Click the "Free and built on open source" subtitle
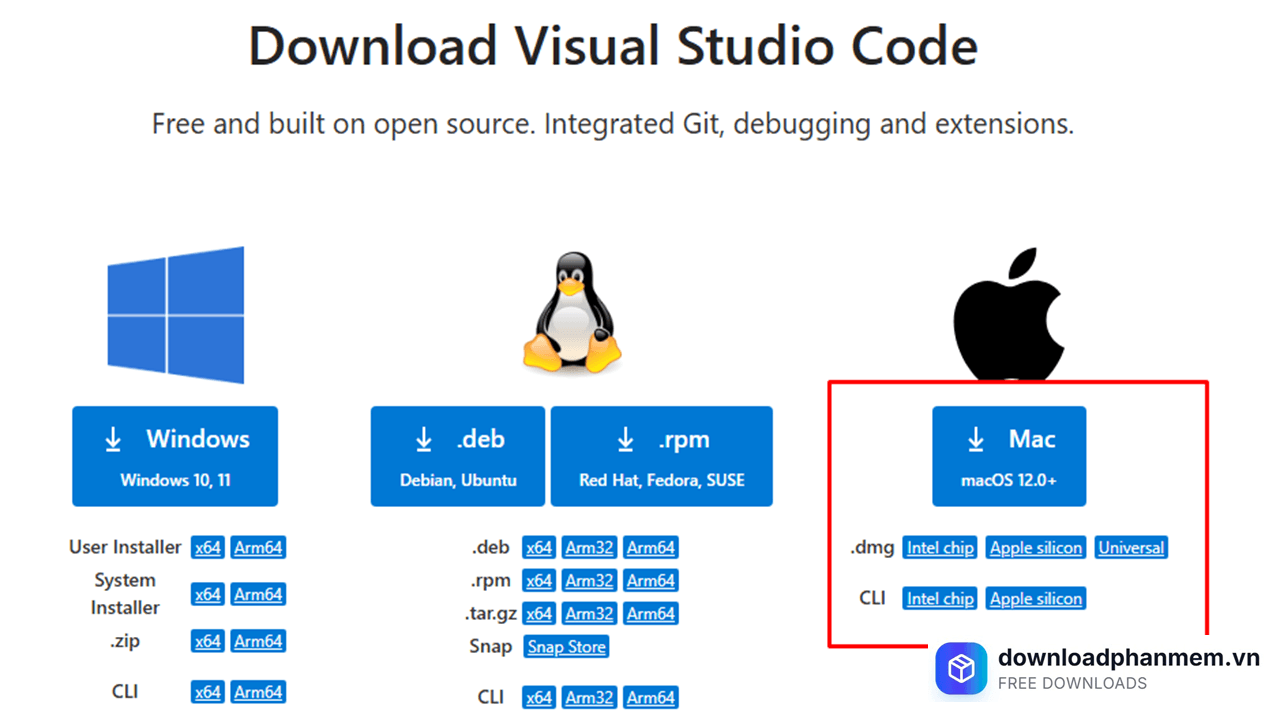Screen dimensions: 1280x720 coord(613,124)
